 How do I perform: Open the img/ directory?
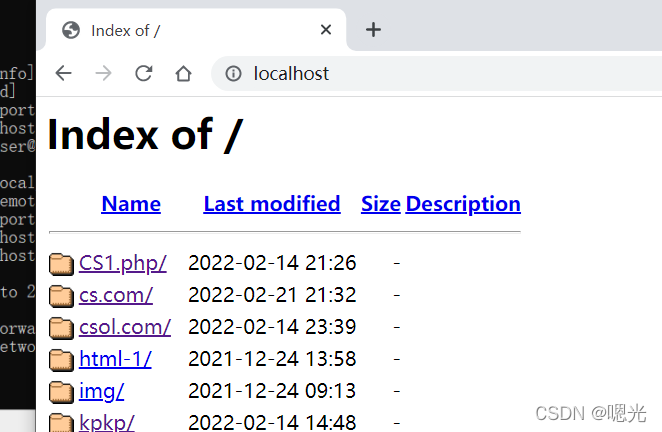[x=101, y=391]
